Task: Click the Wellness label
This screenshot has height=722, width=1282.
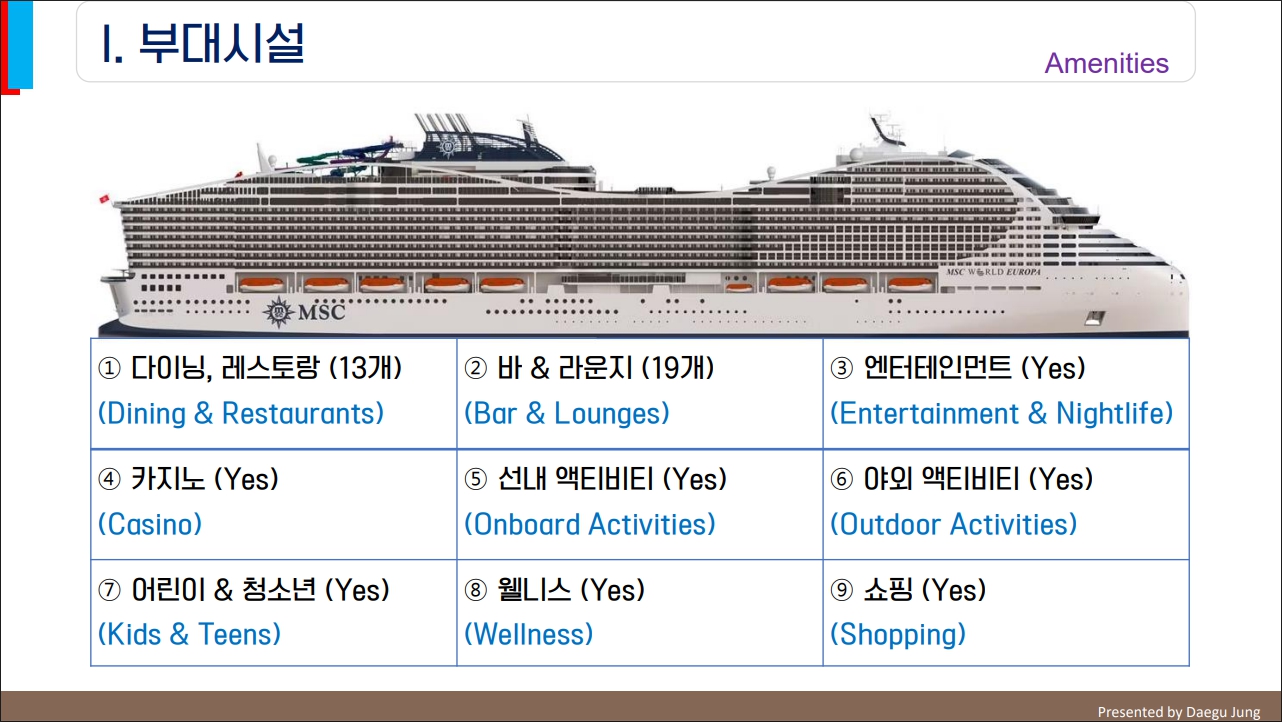Action: pyautogui.click(x=528, y=634)
